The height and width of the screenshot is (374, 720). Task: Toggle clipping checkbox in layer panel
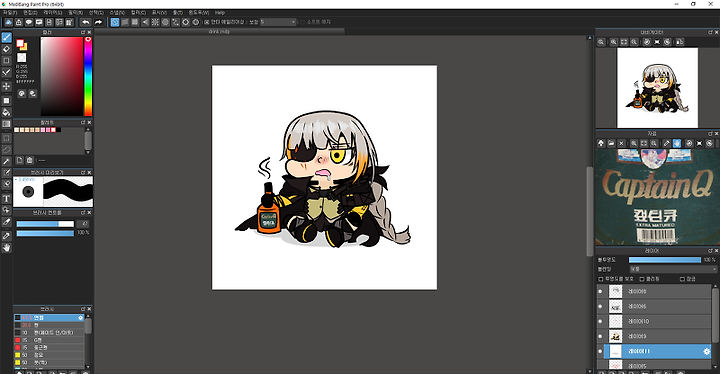coord(642,279)
